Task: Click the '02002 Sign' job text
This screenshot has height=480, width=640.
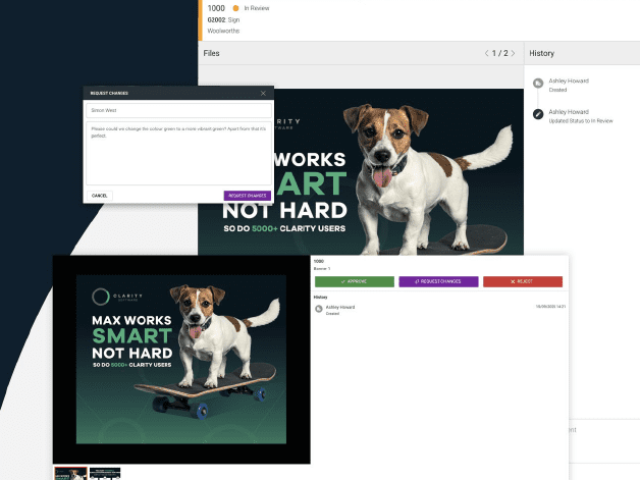Action: pos(224,20)
